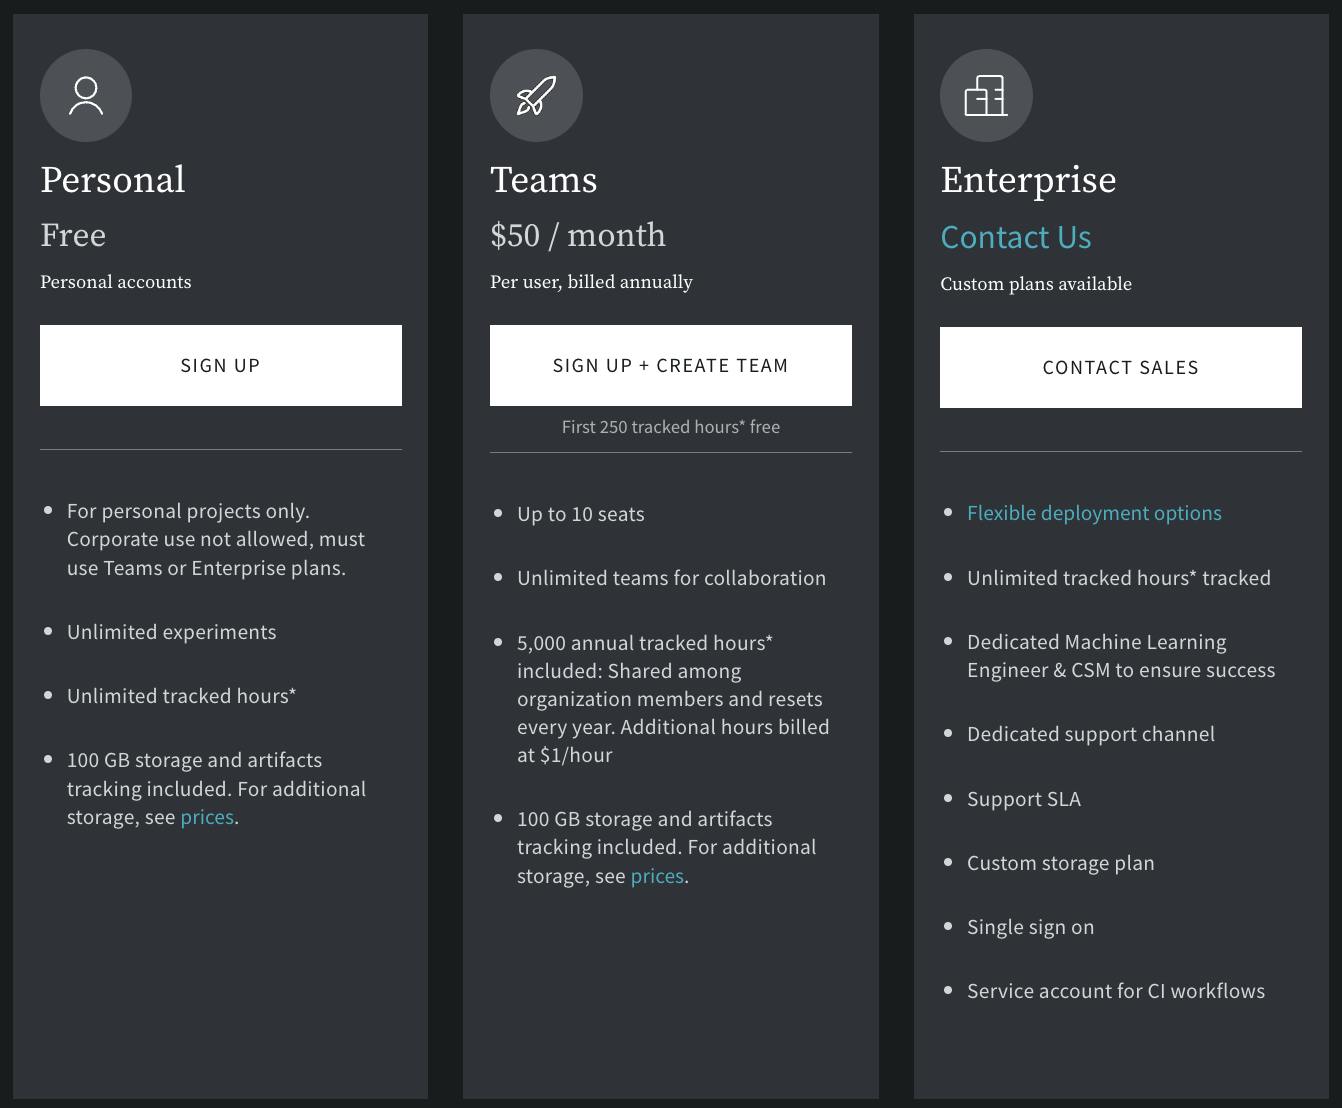1342x1108 pixels.
Task: Click the Up to 10 seats item
Action: pyautogui.click(x=580, y=514)
